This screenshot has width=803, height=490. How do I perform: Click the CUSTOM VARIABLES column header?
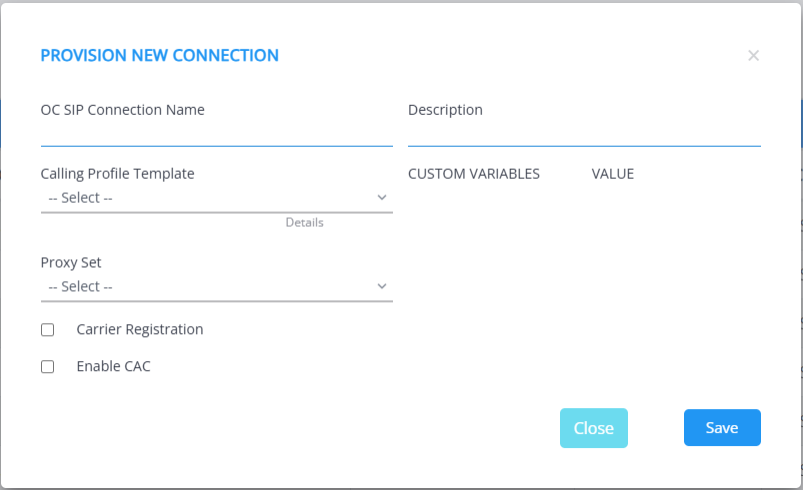[474, 174]
